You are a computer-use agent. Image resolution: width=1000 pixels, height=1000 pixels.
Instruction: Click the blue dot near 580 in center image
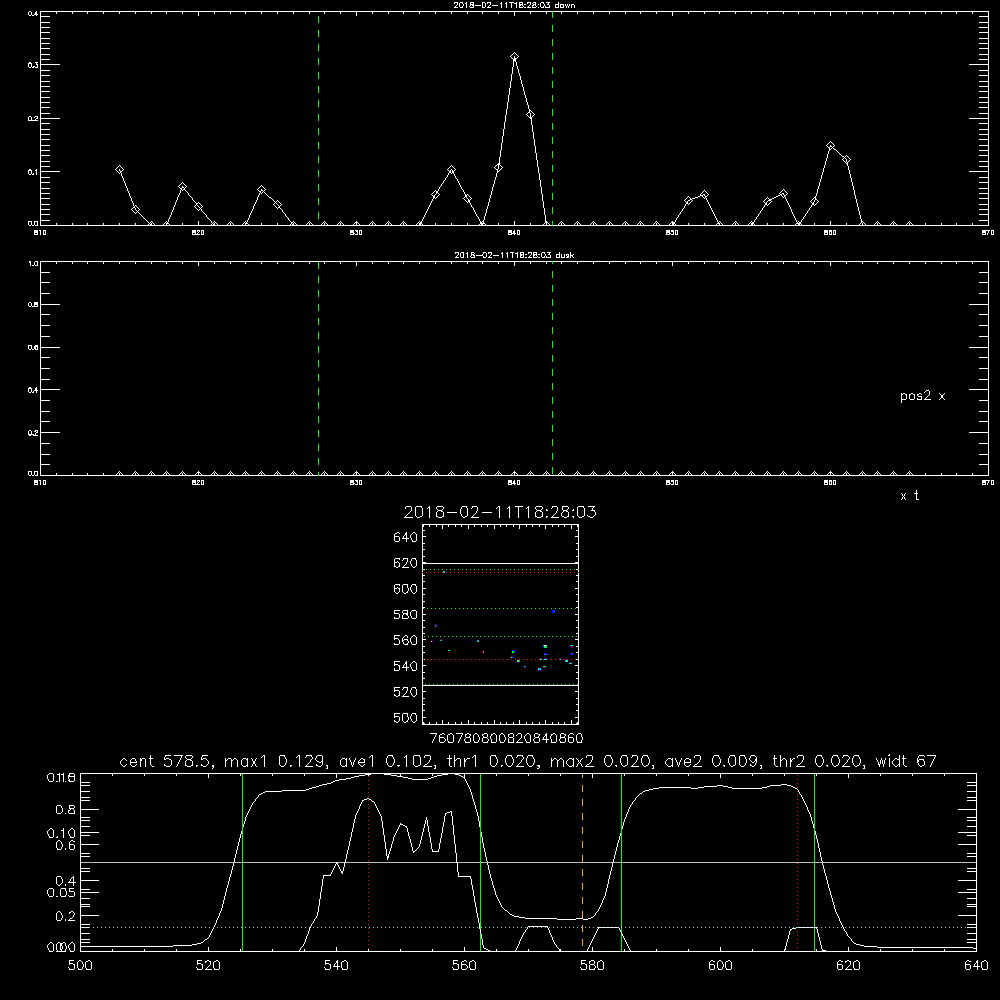[x=554, y=612]
